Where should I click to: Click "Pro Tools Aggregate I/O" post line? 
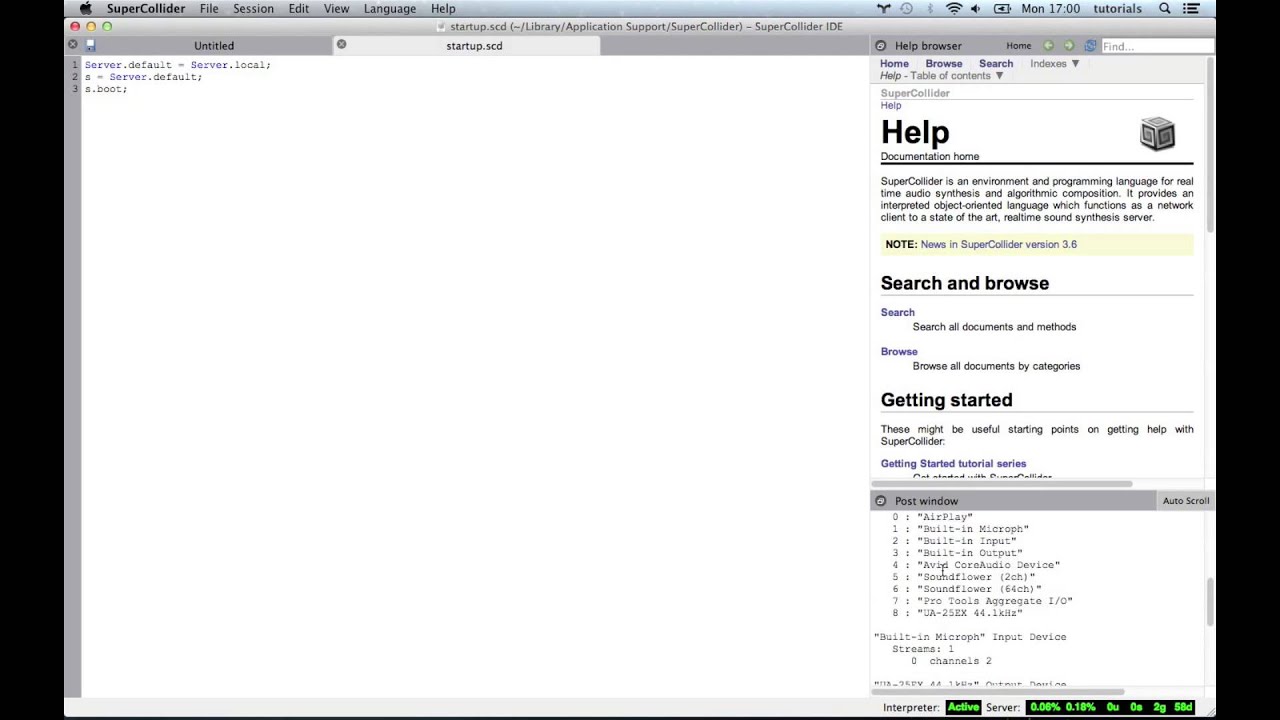pyautogui.click(x=995, y=601)
